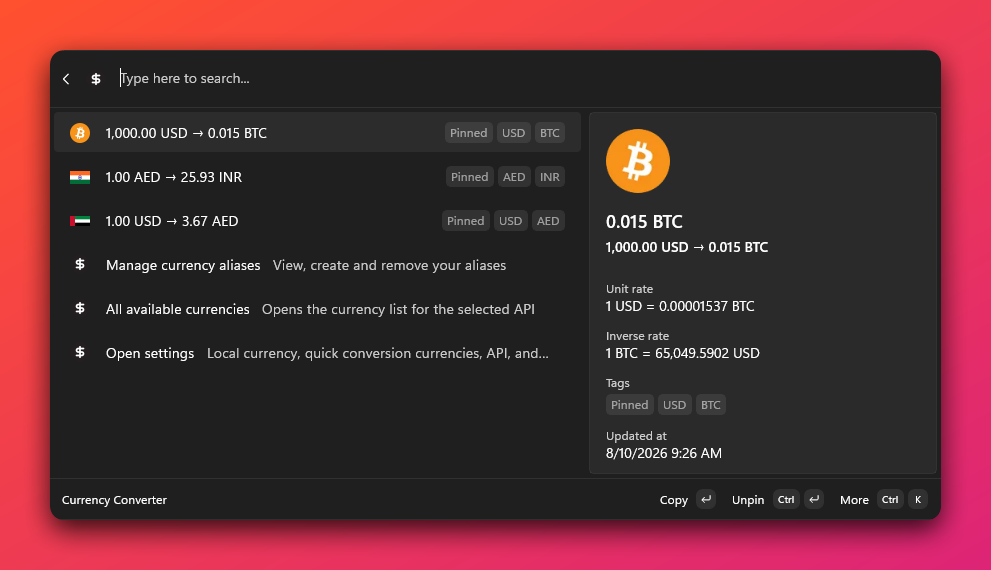
Task: Click the dollar sign icon beside search
Action: click(95, 79)
